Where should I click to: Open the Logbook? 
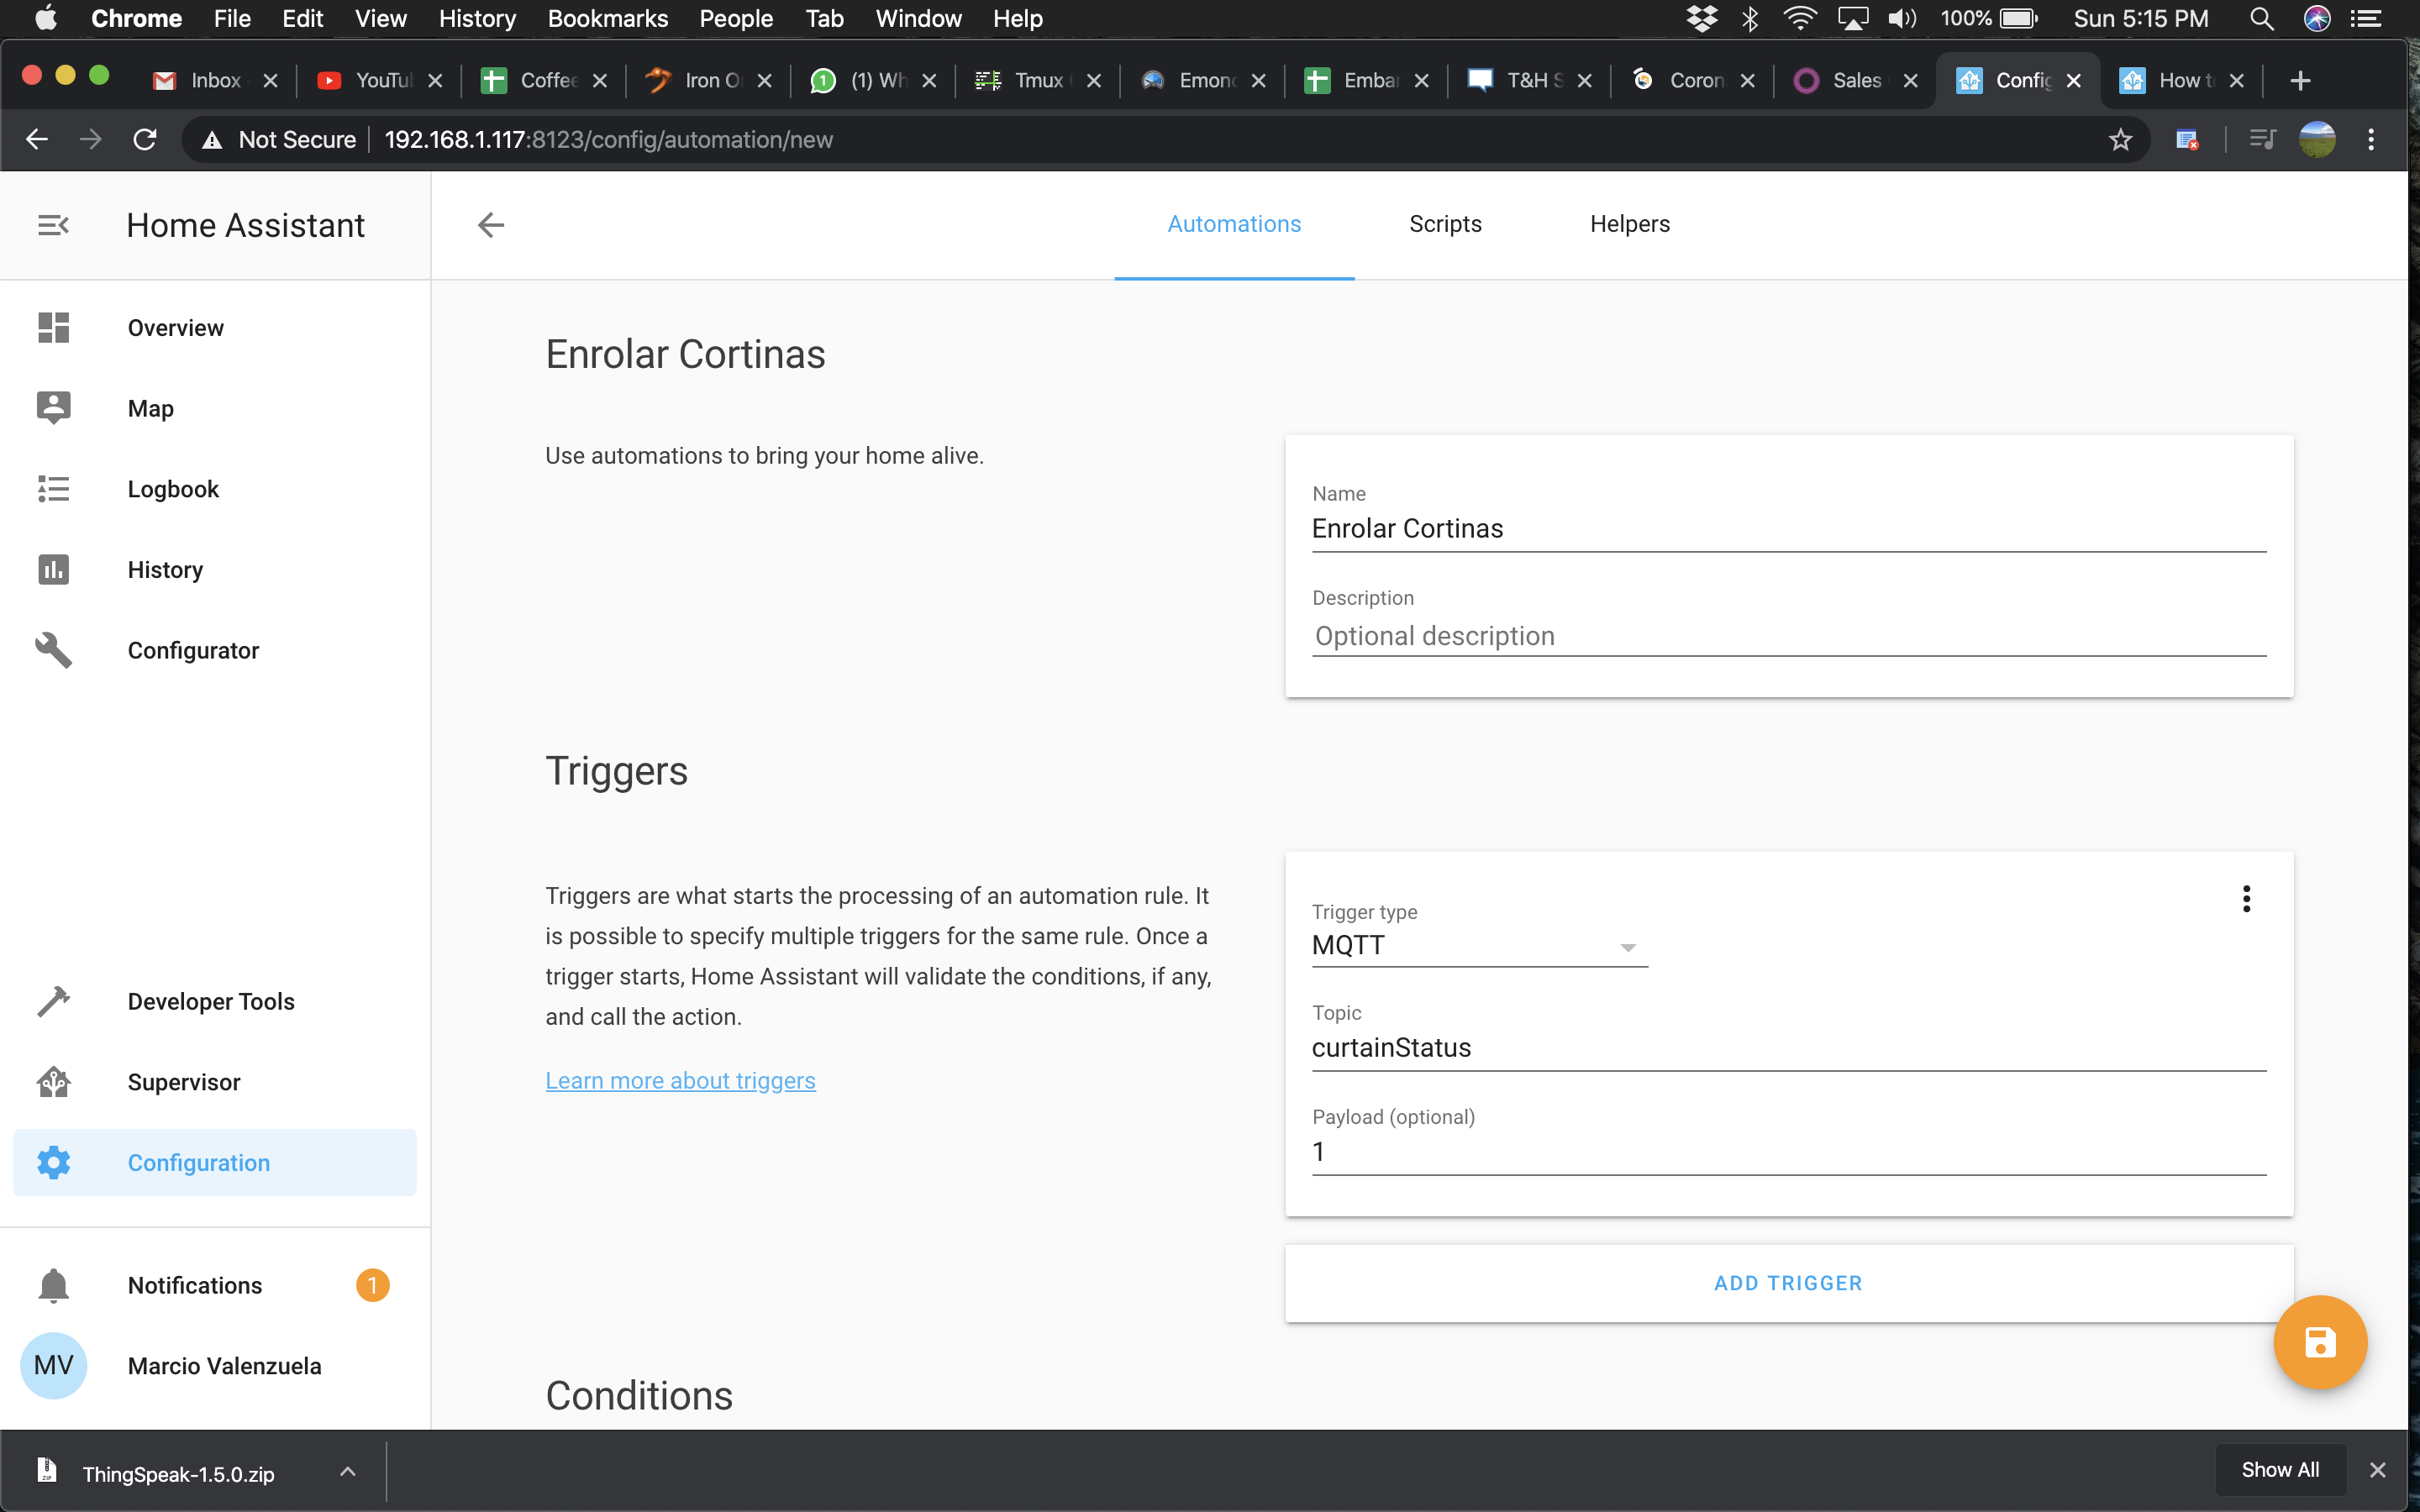pos(173,489)
